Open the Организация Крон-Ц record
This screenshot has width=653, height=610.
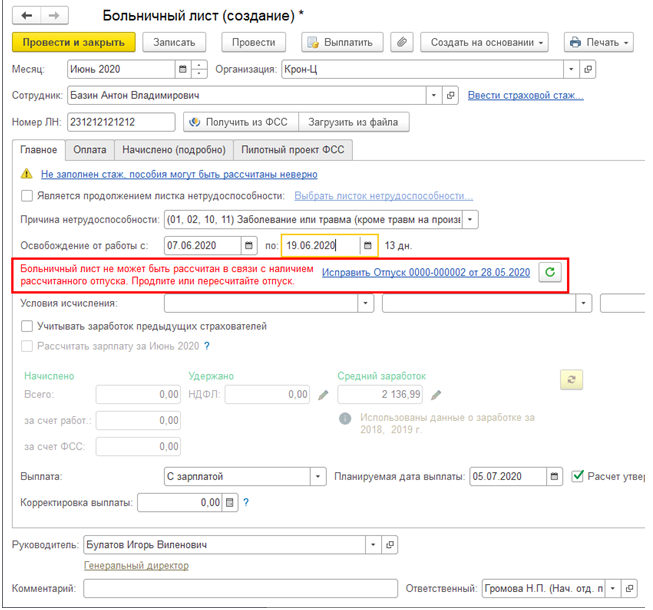click(588, 69)
